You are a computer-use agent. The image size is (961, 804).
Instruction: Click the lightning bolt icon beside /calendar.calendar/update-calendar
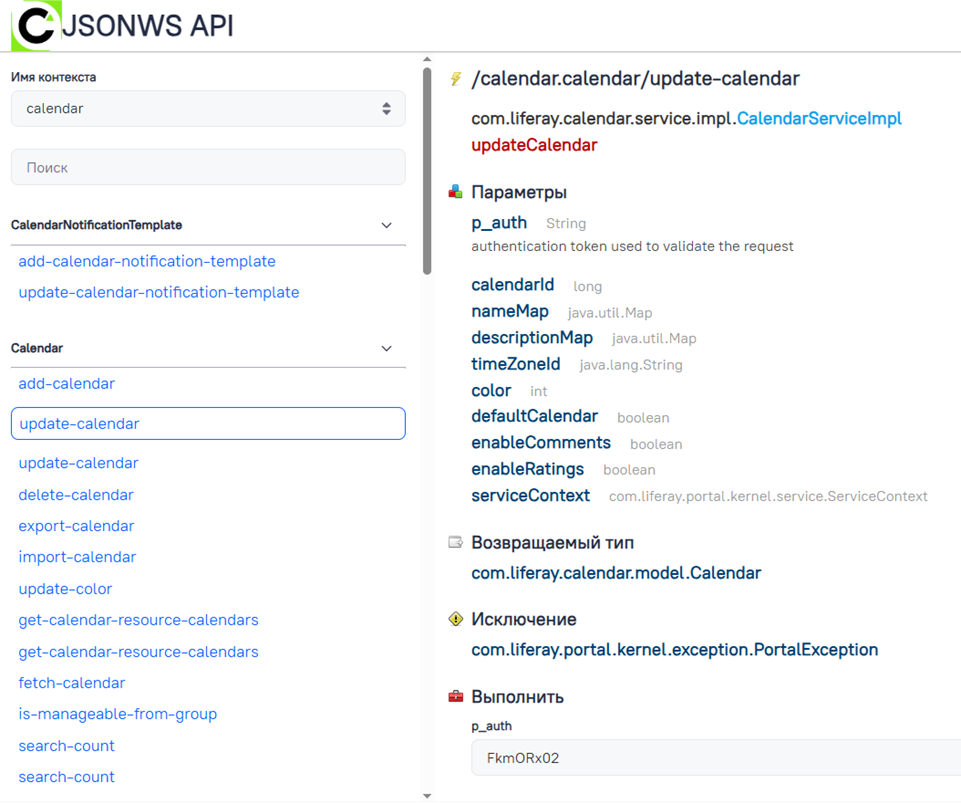[x=456, y=79]
